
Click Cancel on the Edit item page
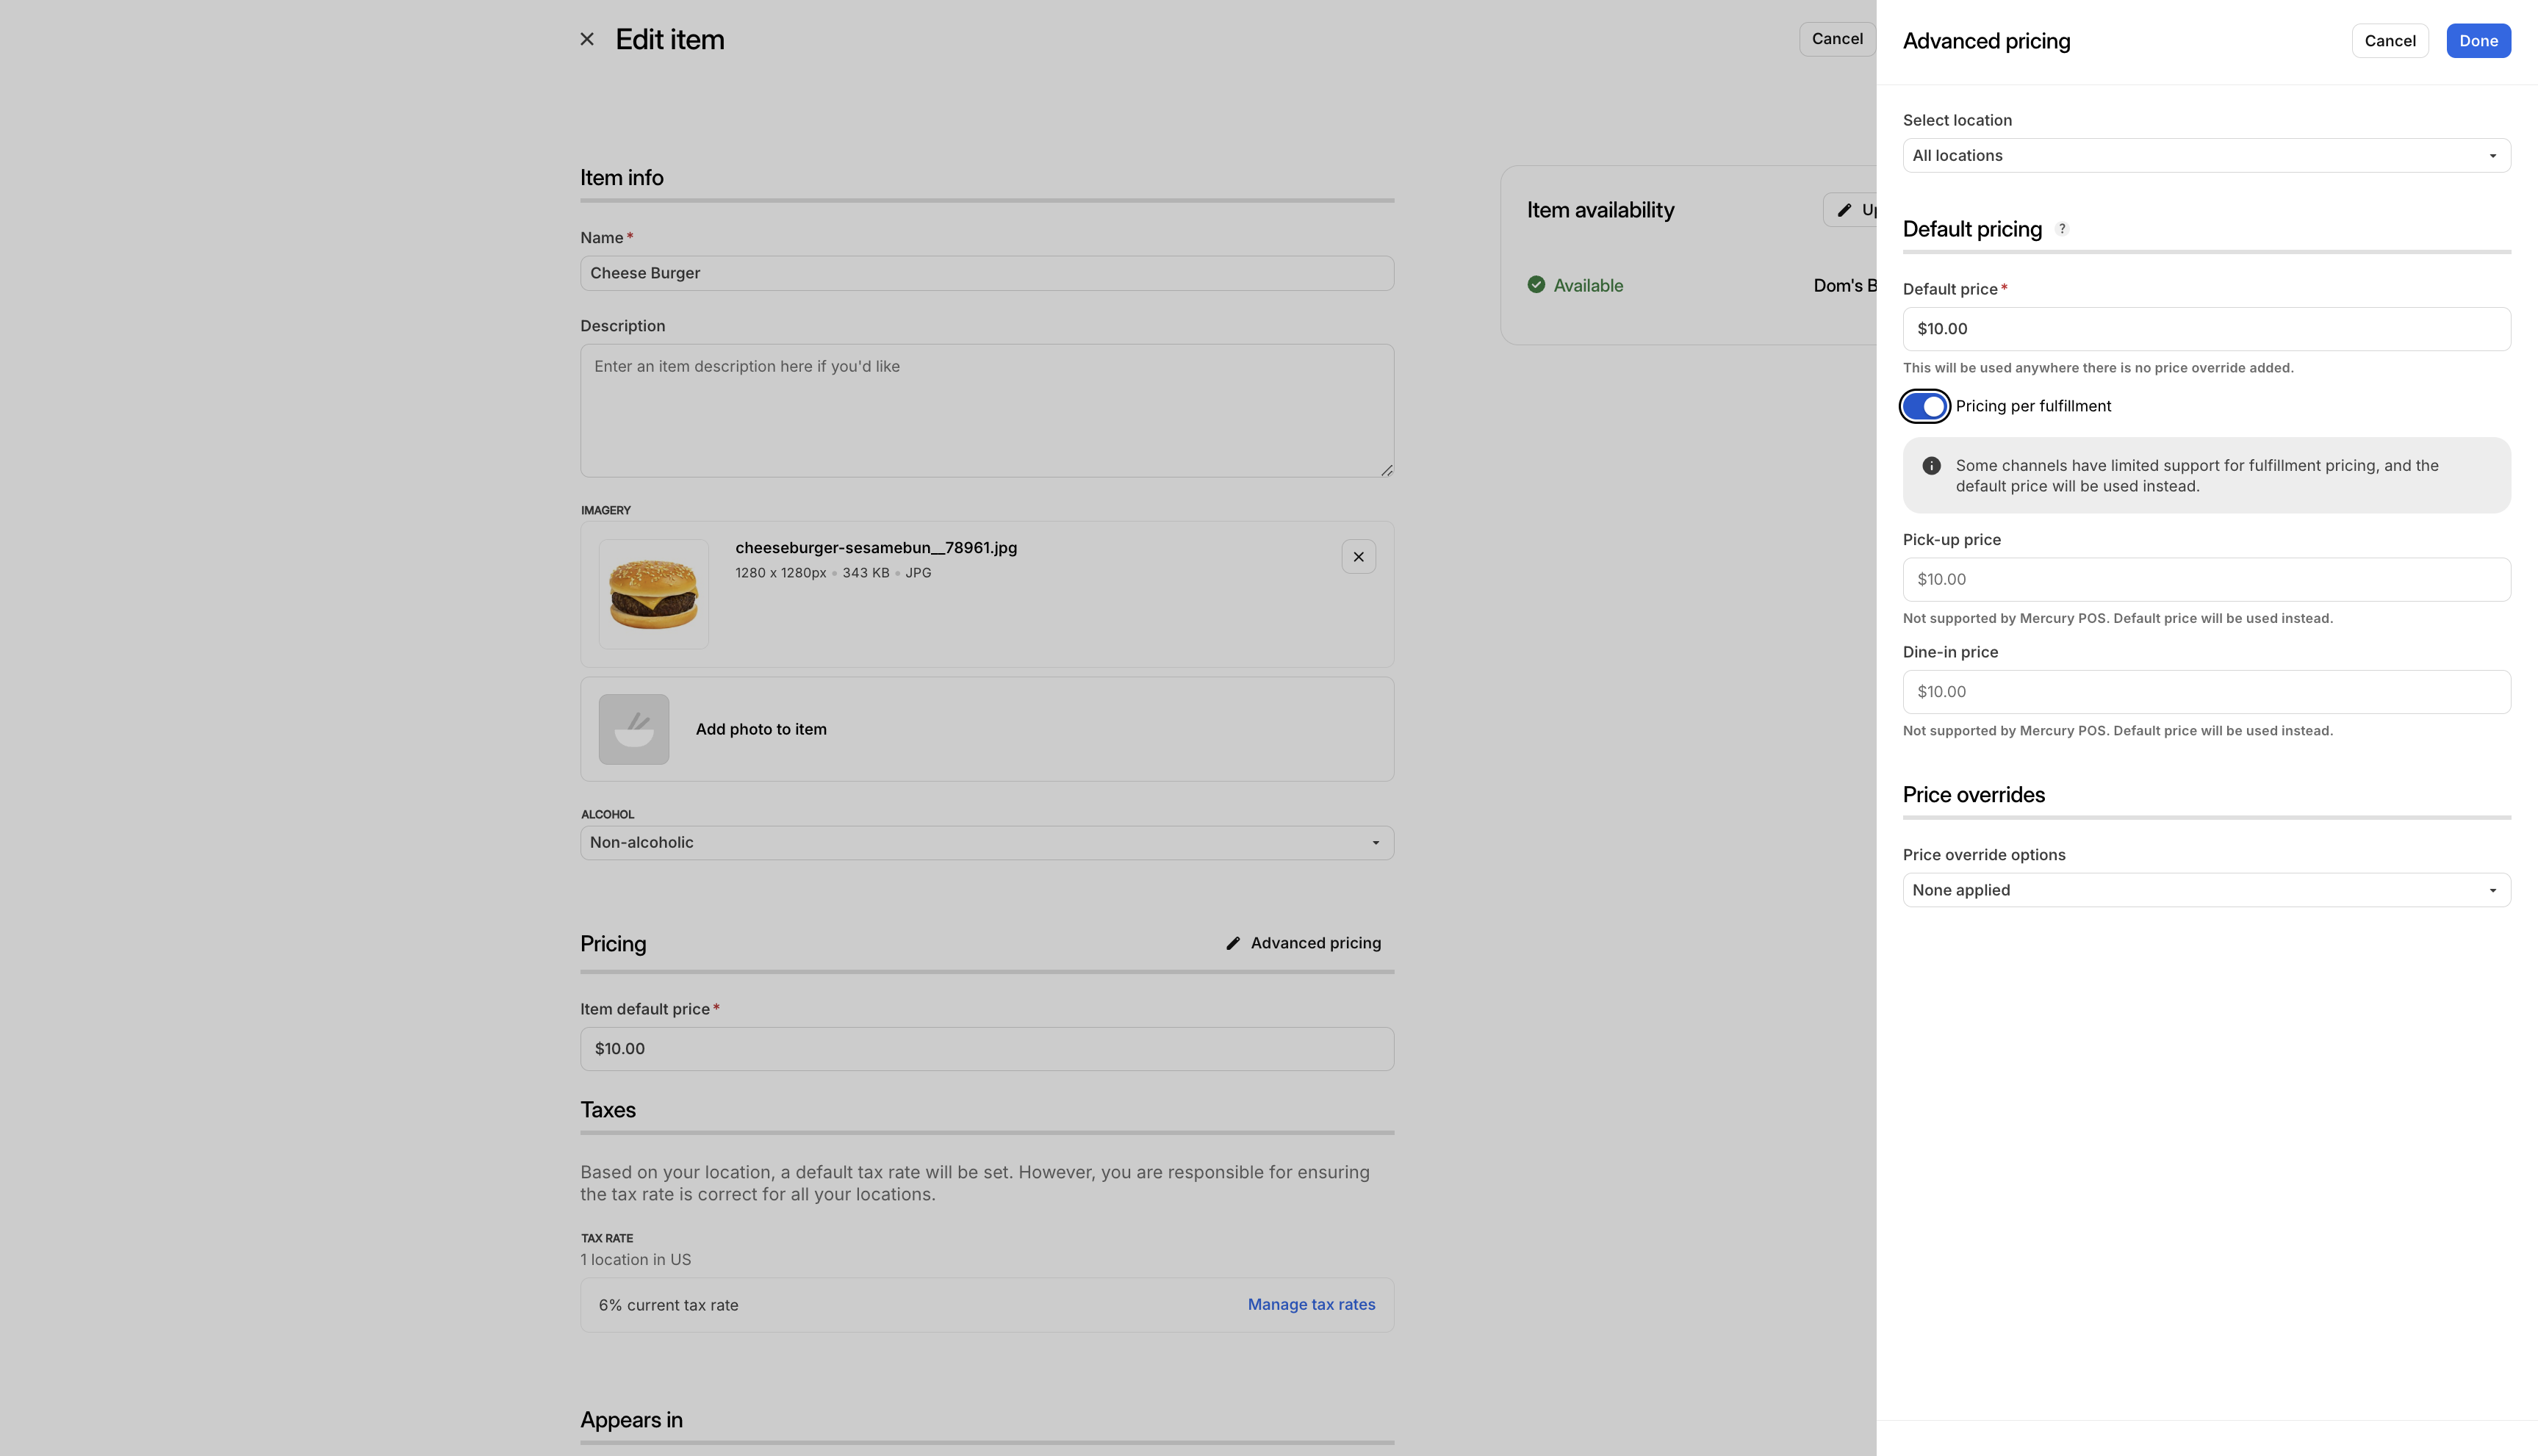pos(1837,39)
